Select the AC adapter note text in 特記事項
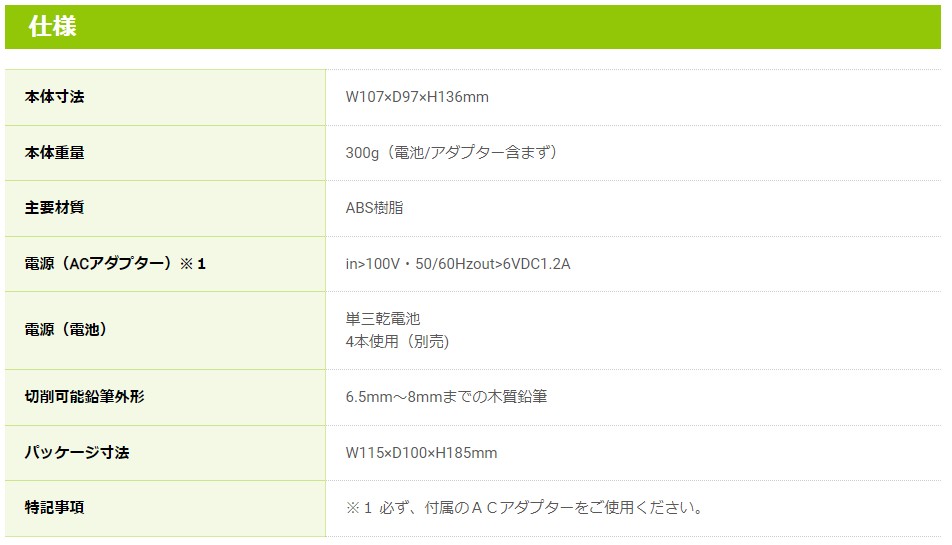 click(x=525, y=507)
